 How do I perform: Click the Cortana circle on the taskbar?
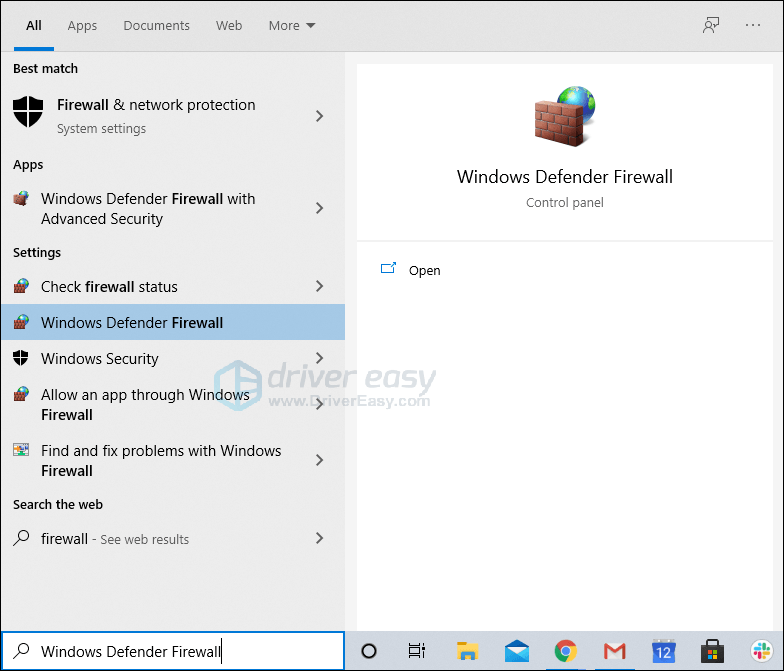point(368,651)
